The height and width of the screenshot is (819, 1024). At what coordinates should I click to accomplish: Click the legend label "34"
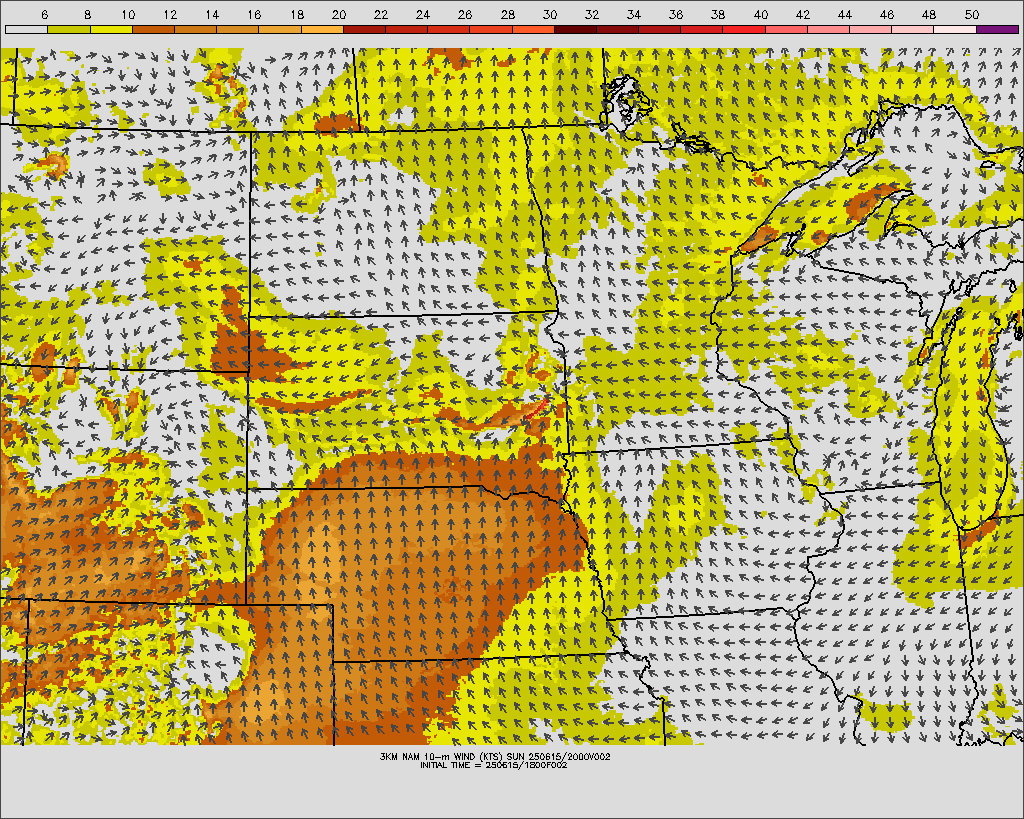[x=634, y=14]
